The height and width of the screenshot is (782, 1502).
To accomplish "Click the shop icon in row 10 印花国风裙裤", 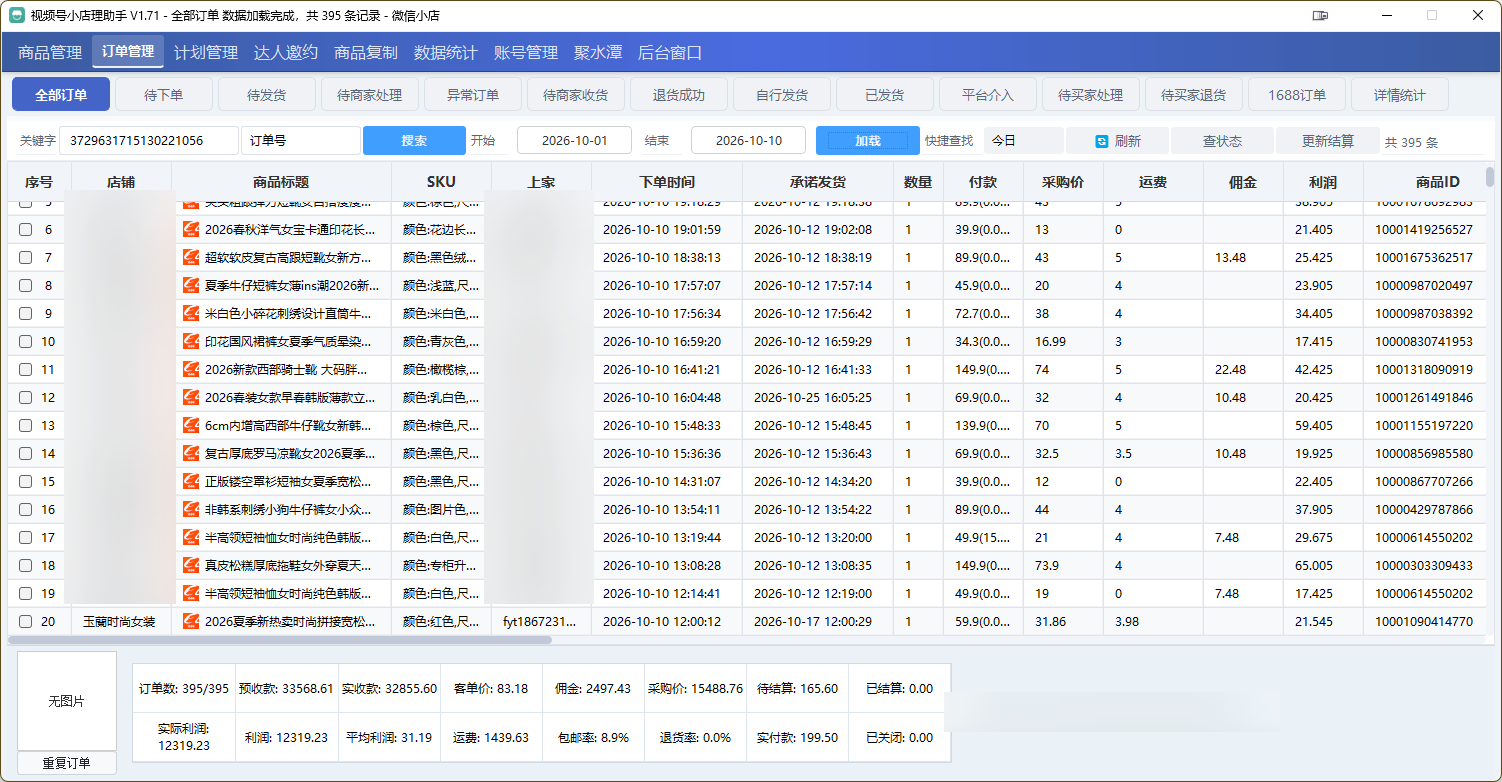I will (191, 341).
